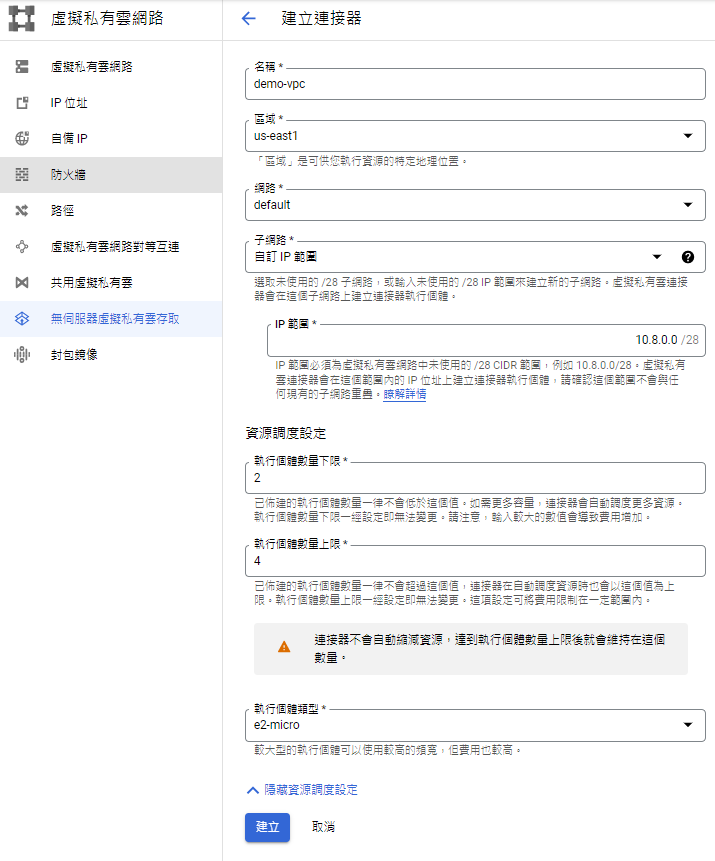
Task: Click the 路徑 routes icon
Action: pos(22,211)
